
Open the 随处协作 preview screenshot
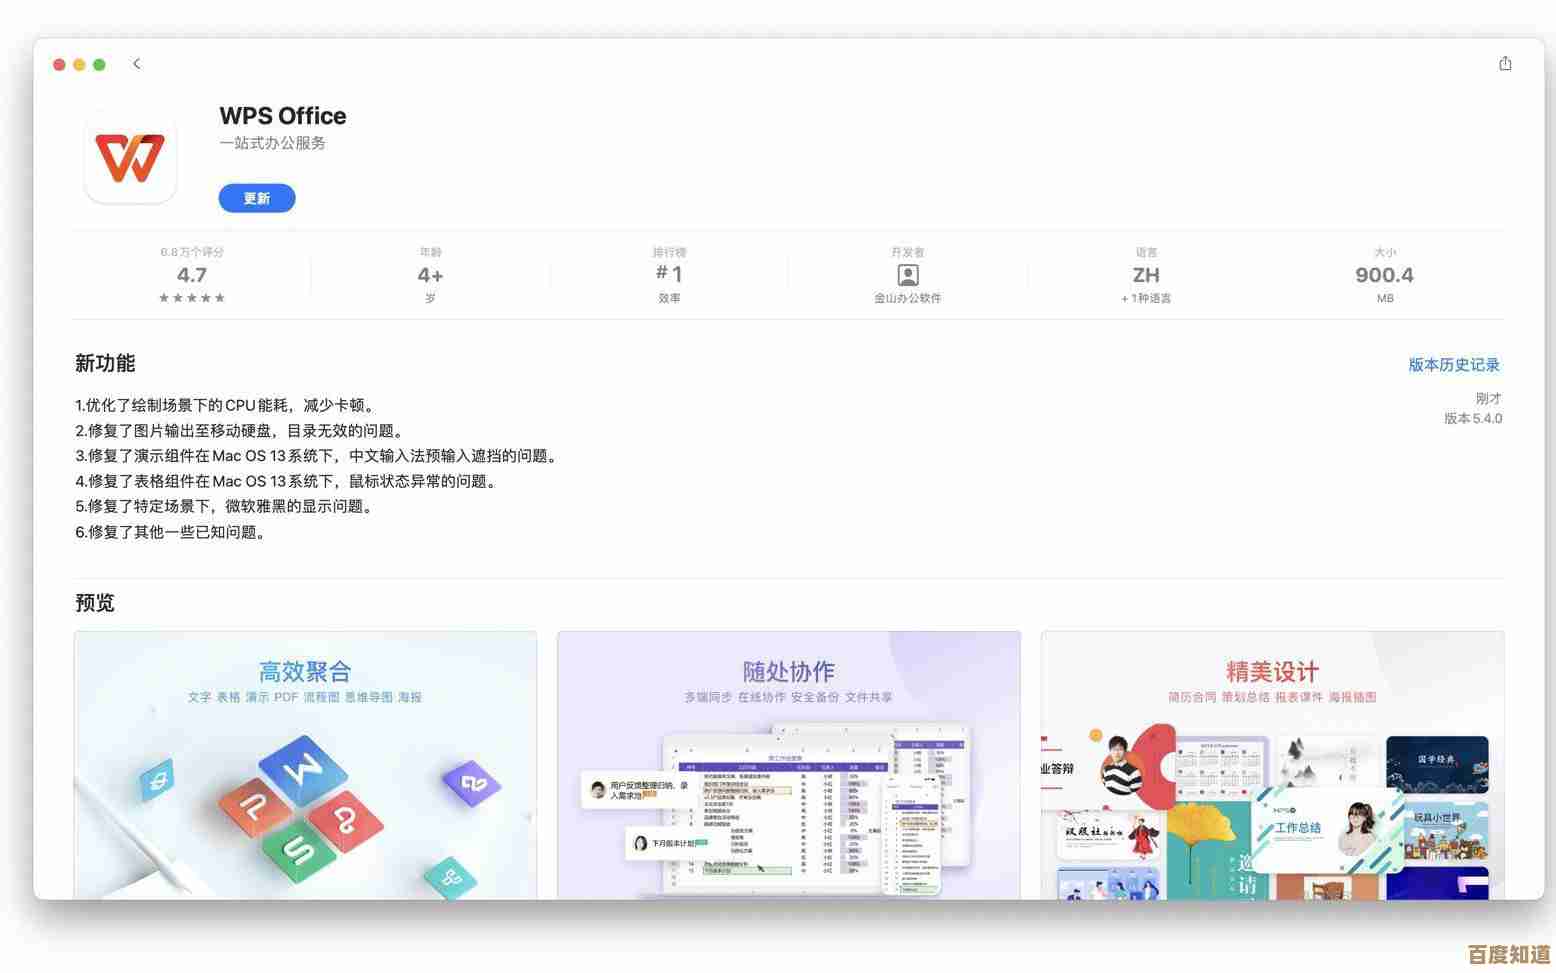788,765
